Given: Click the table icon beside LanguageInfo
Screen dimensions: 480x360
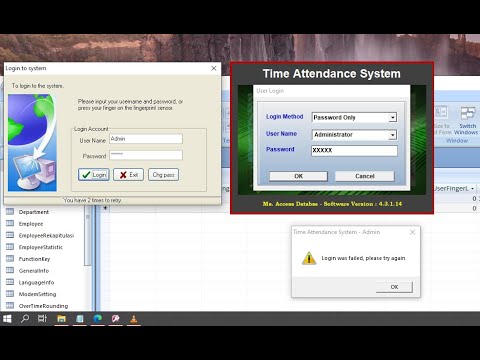Looking at the screenshot, I should (x=10, y=282).
